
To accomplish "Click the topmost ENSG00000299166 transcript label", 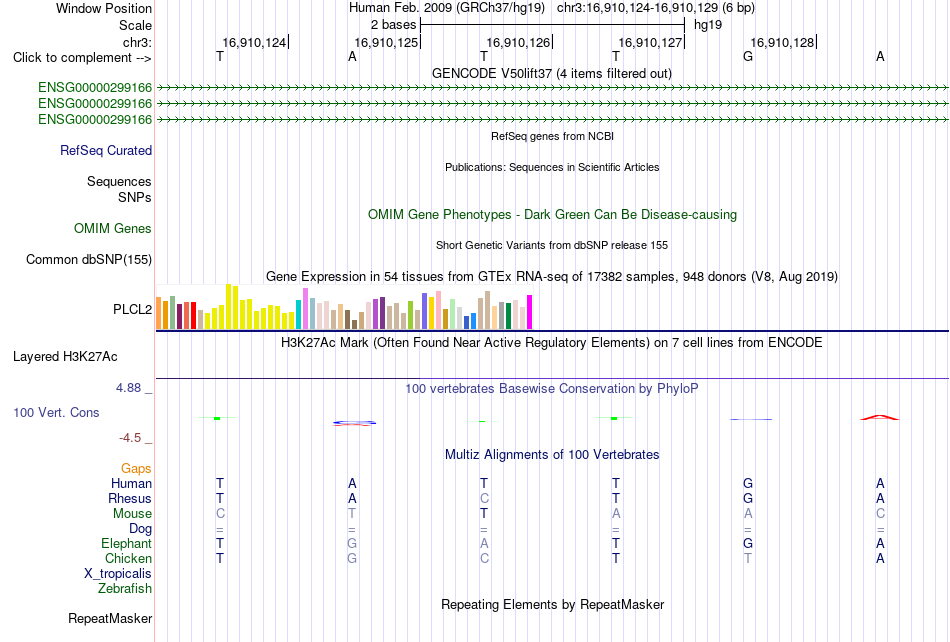I will pos(95,88).
